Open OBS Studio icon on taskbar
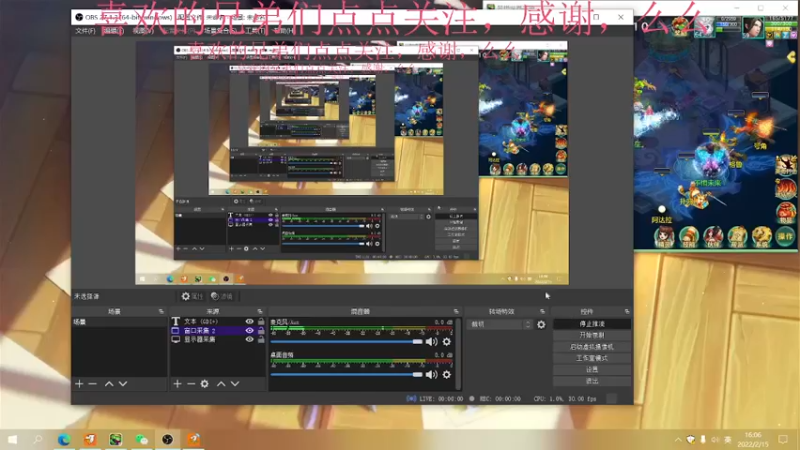Viewport: 800px width, 450px height. point(167,439)
